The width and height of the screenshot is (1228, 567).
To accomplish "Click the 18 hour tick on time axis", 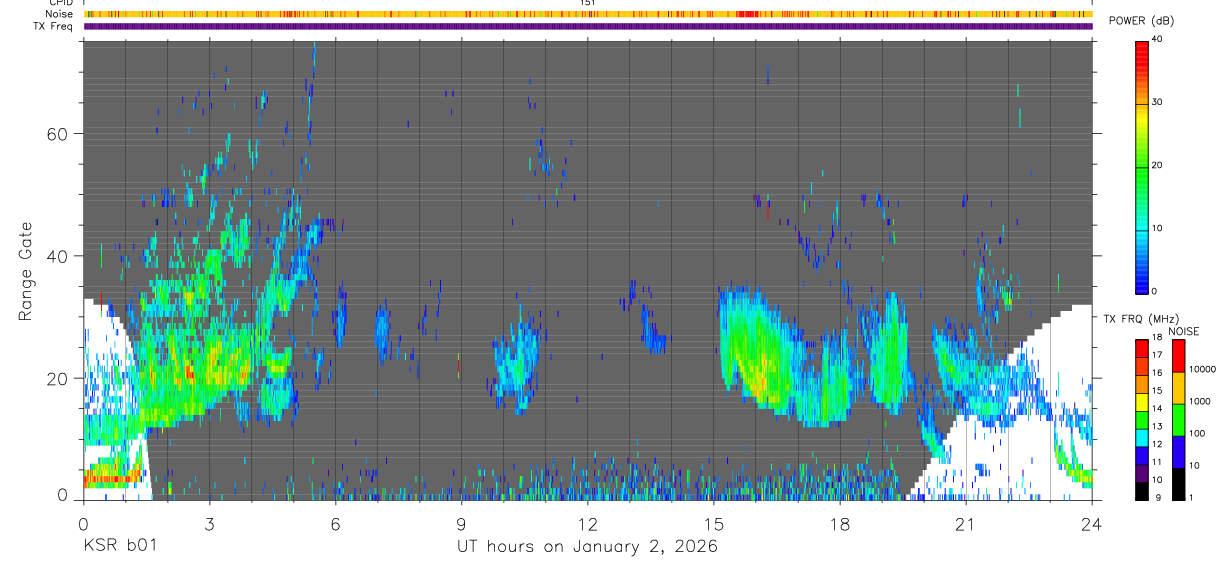I will [840, 524].
